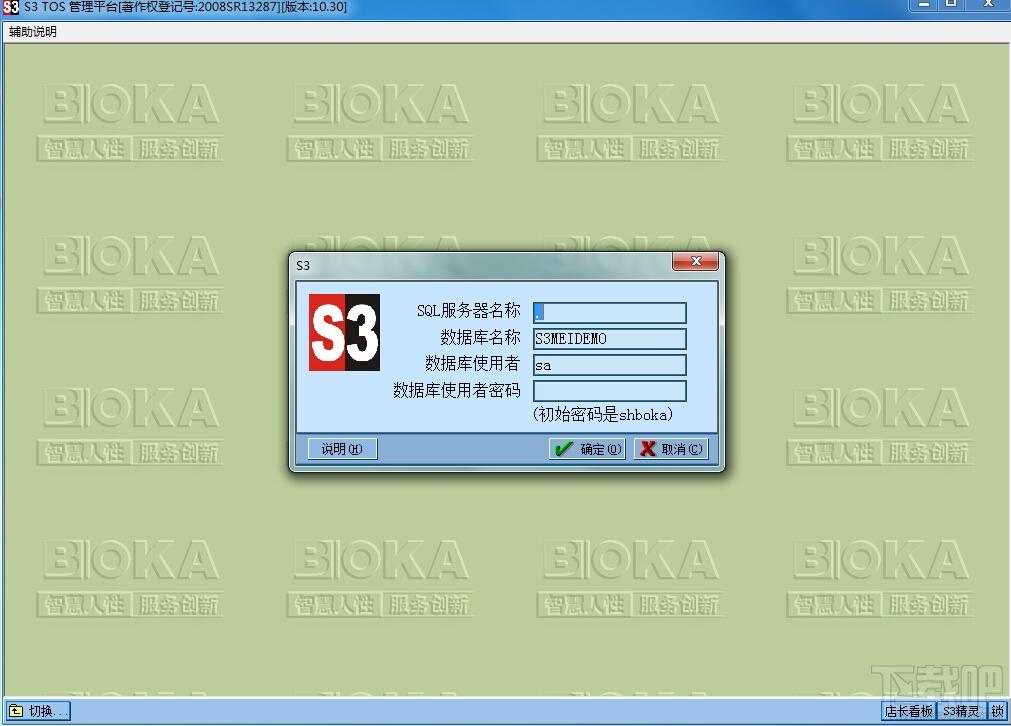The height and width of the screenshot is (726, 1011).
Task: Click the hint text (初始密码是shboka)
Action: [x=603, y=415]
